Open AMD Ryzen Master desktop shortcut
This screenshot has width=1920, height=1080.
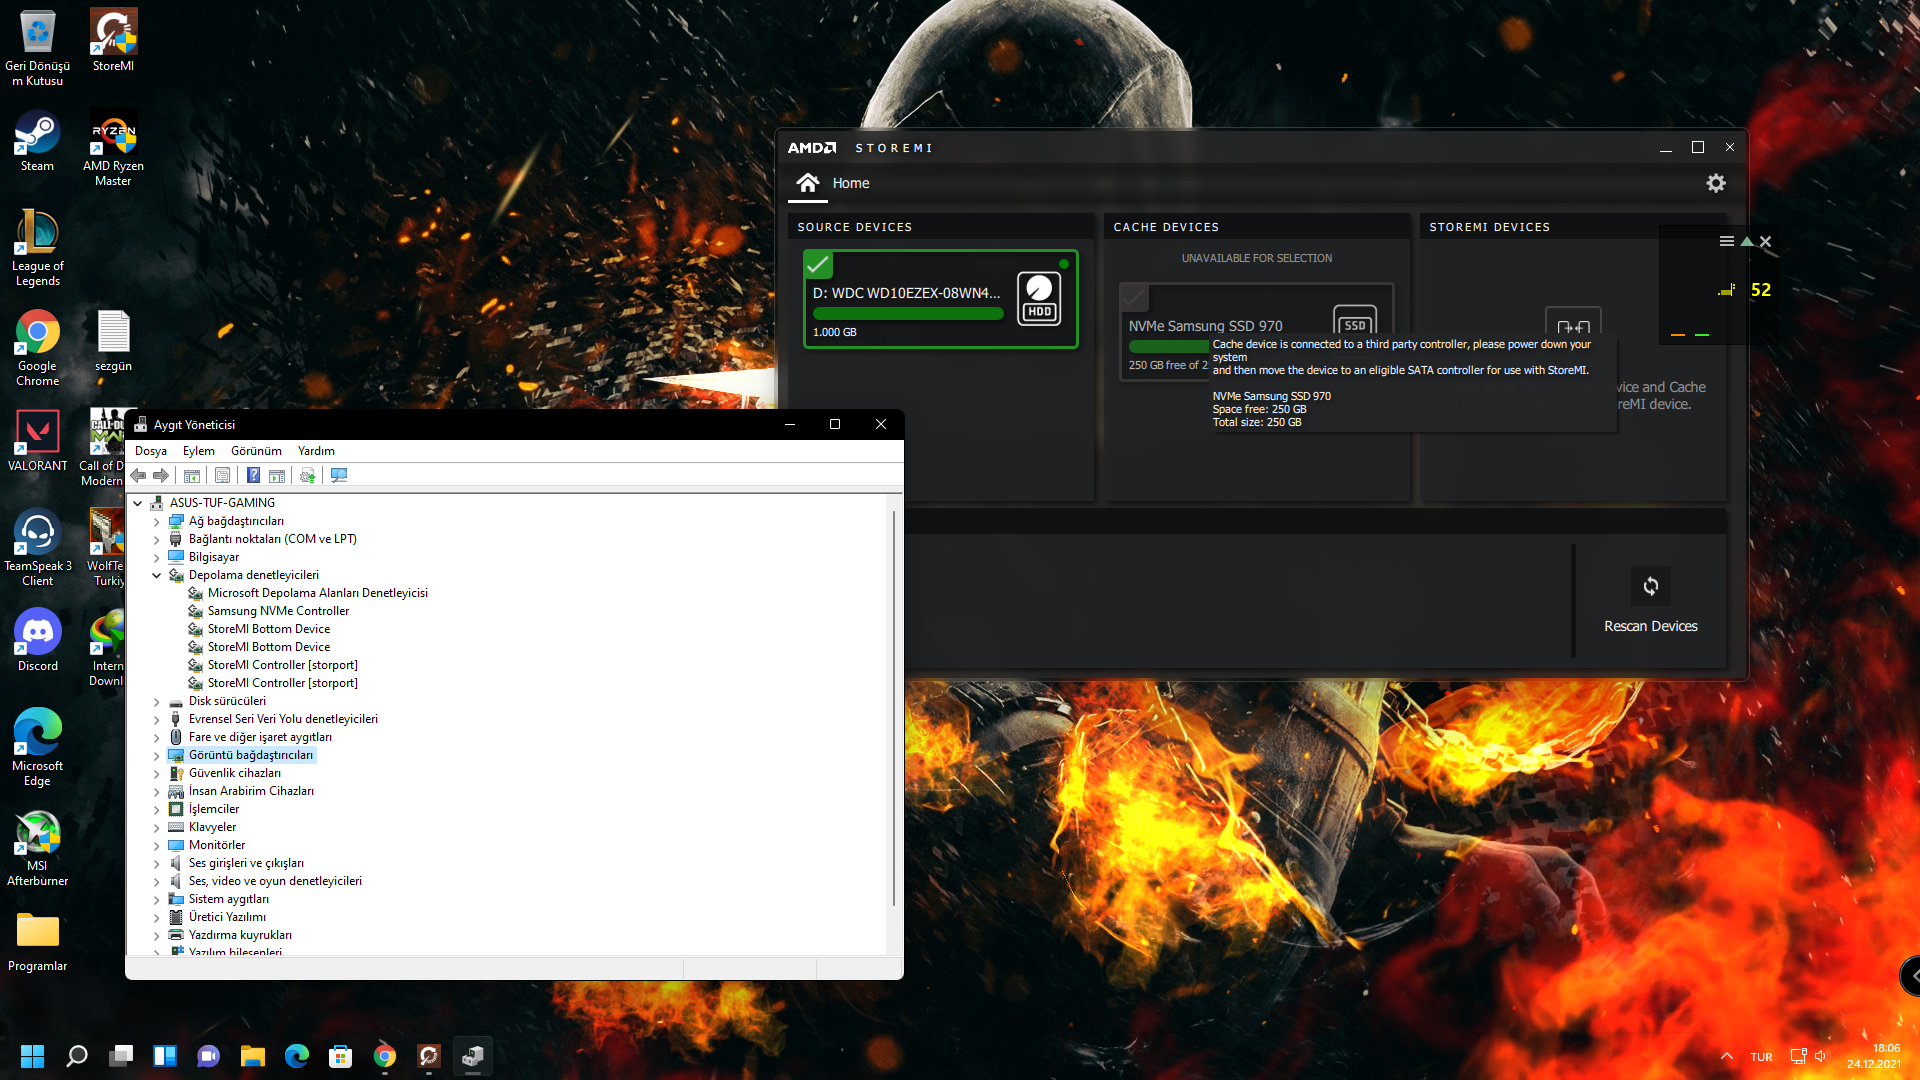[x=113, y=148]
